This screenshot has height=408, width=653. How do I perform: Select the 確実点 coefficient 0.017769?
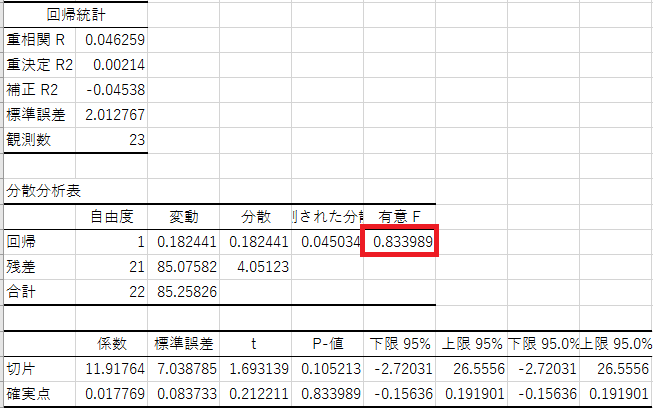coord(112,393)
